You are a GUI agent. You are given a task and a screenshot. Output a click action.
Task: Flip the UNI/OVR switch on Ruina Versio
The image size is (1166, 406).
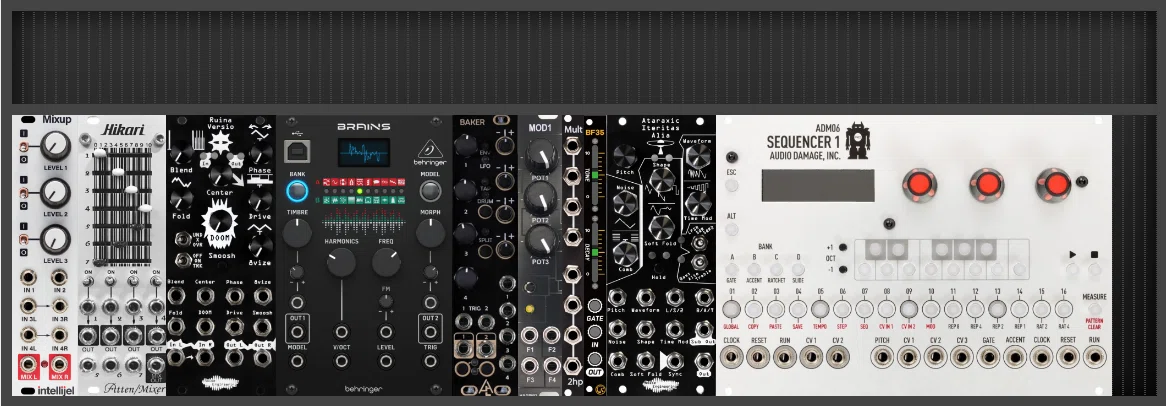[182, 239]
